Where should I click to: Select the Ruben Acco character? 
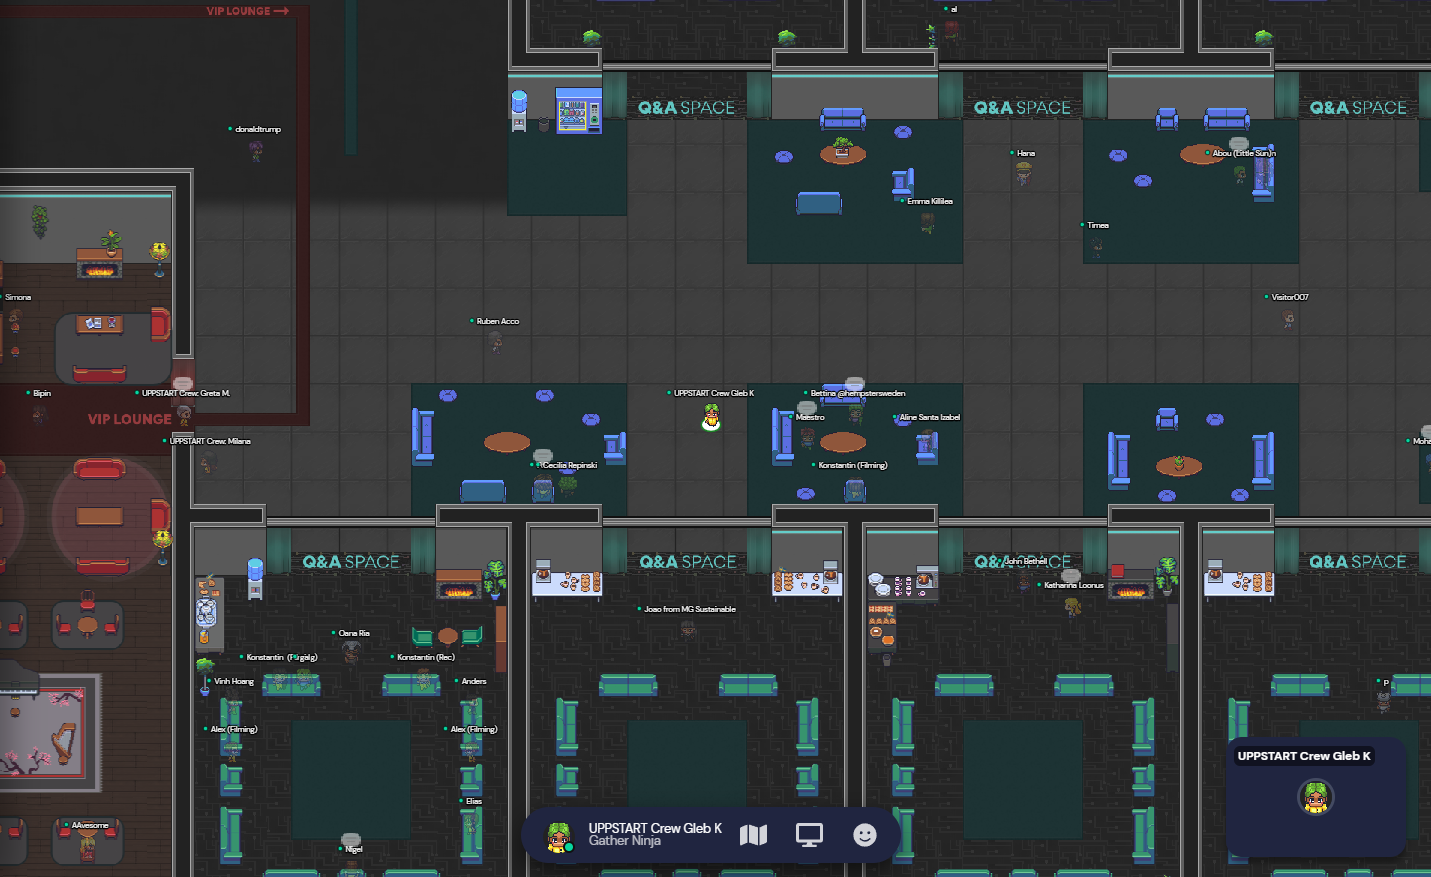[496, 341]
